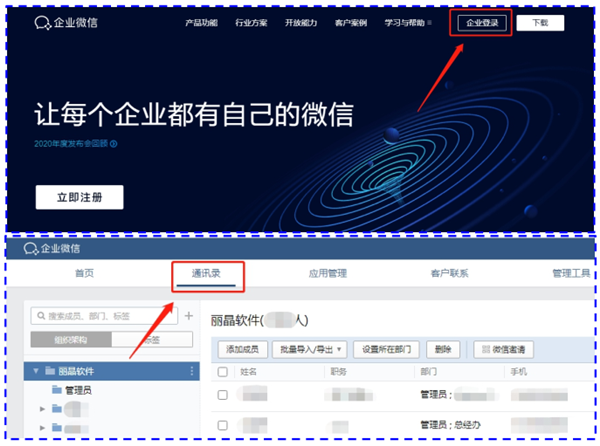Expand the second blurred department in the tree
The height and width of the screenshot is (446, 600).
click(x=42, y=428)
